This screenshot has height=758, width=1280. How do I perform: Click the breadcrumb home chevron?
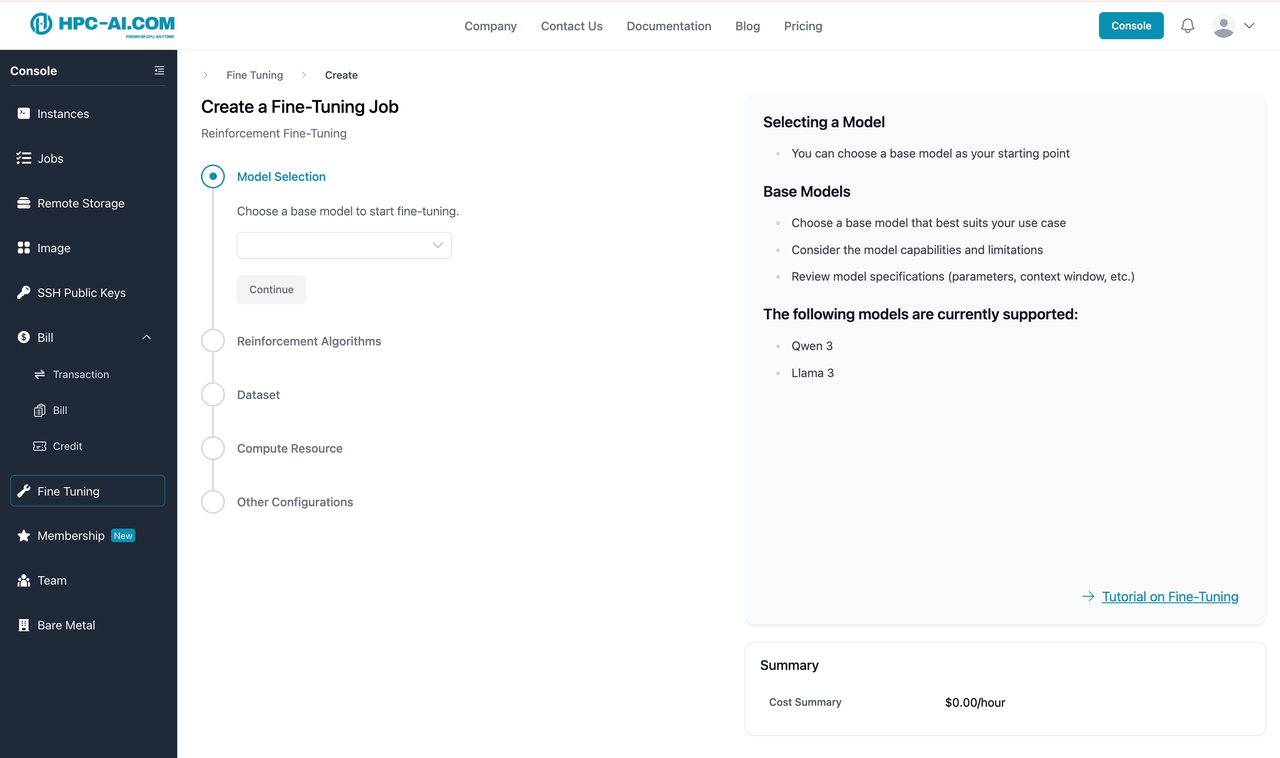205,75
